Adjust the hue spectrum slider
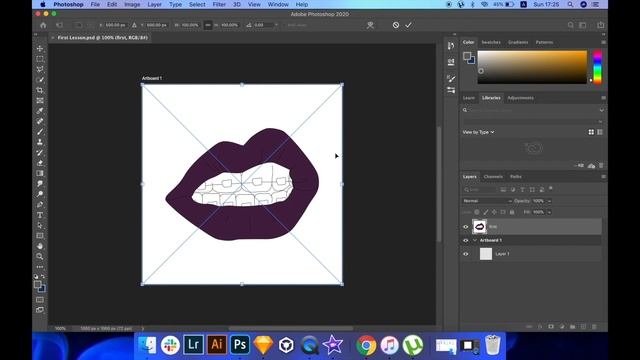 pyautogui.click(x=597, y=67)
